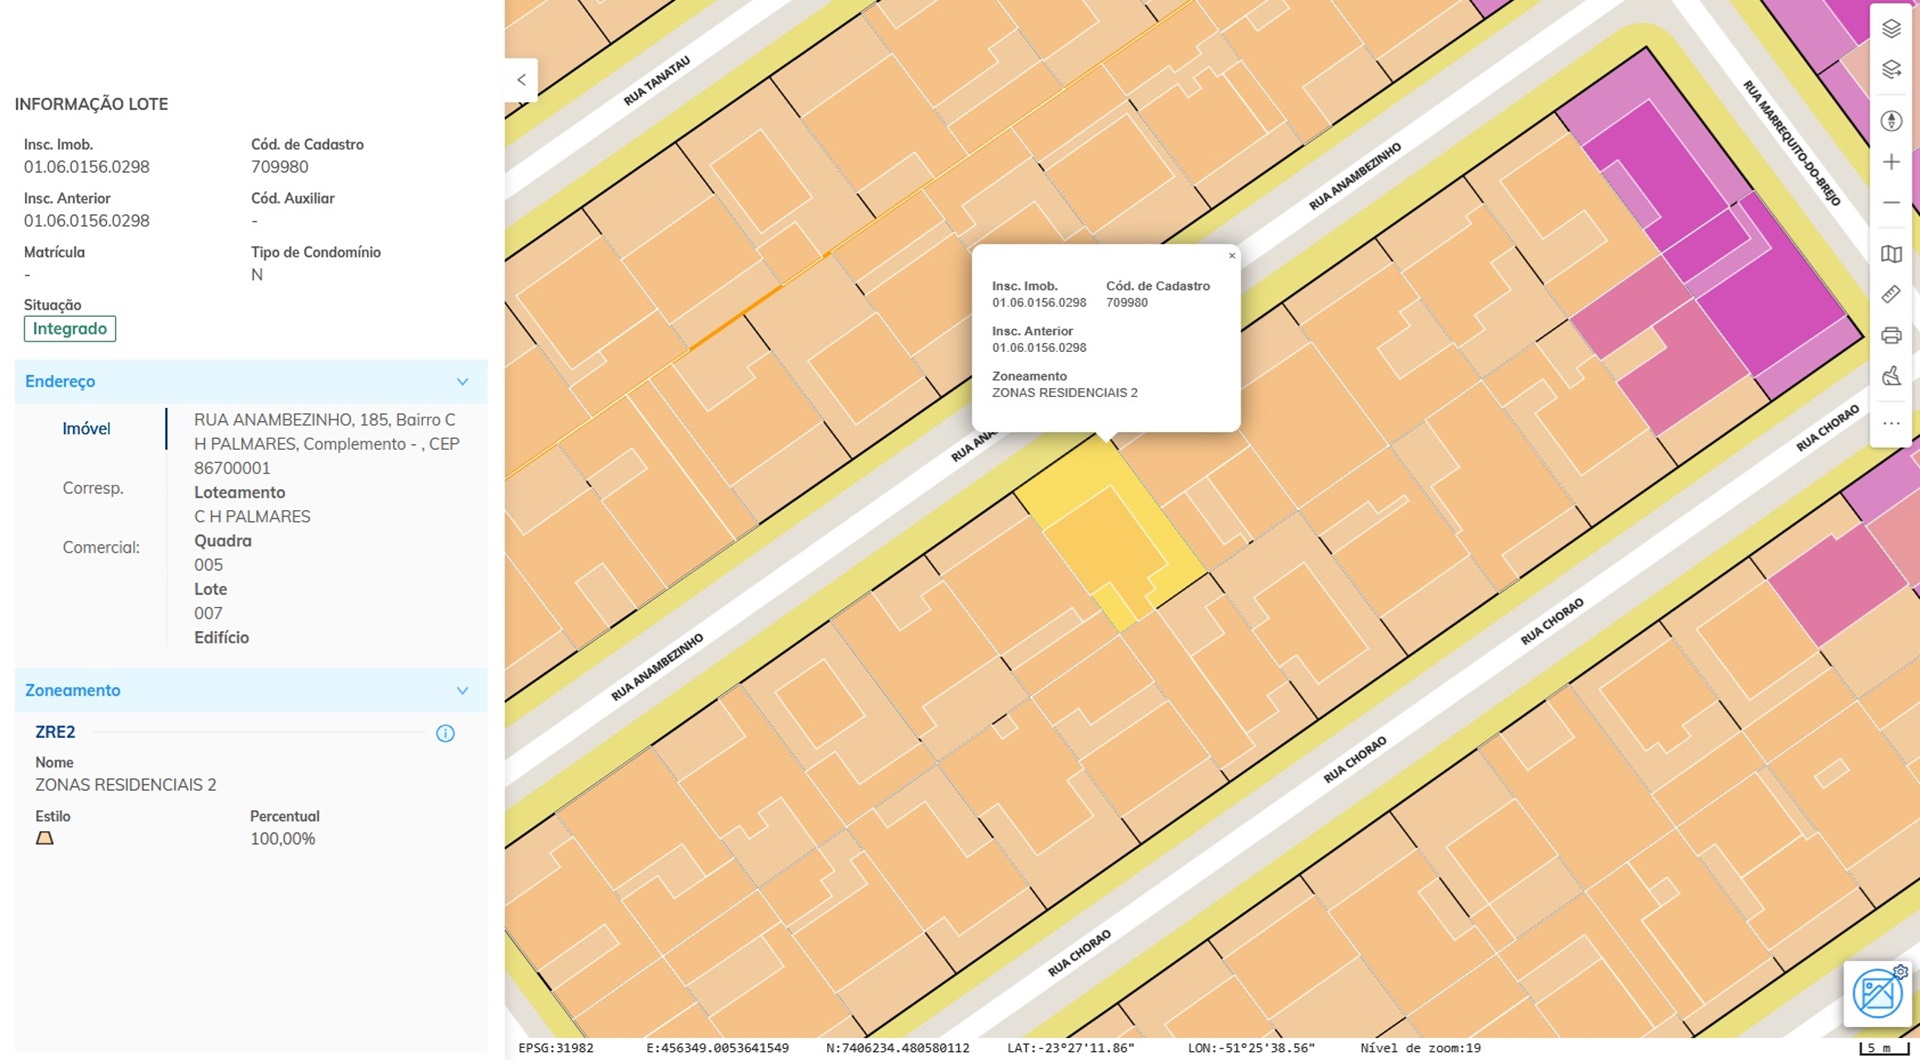The width and height of the screenshot is (1920, 1060).
Task: Select the Imóvel address tab
Action: tap(86, 429)
